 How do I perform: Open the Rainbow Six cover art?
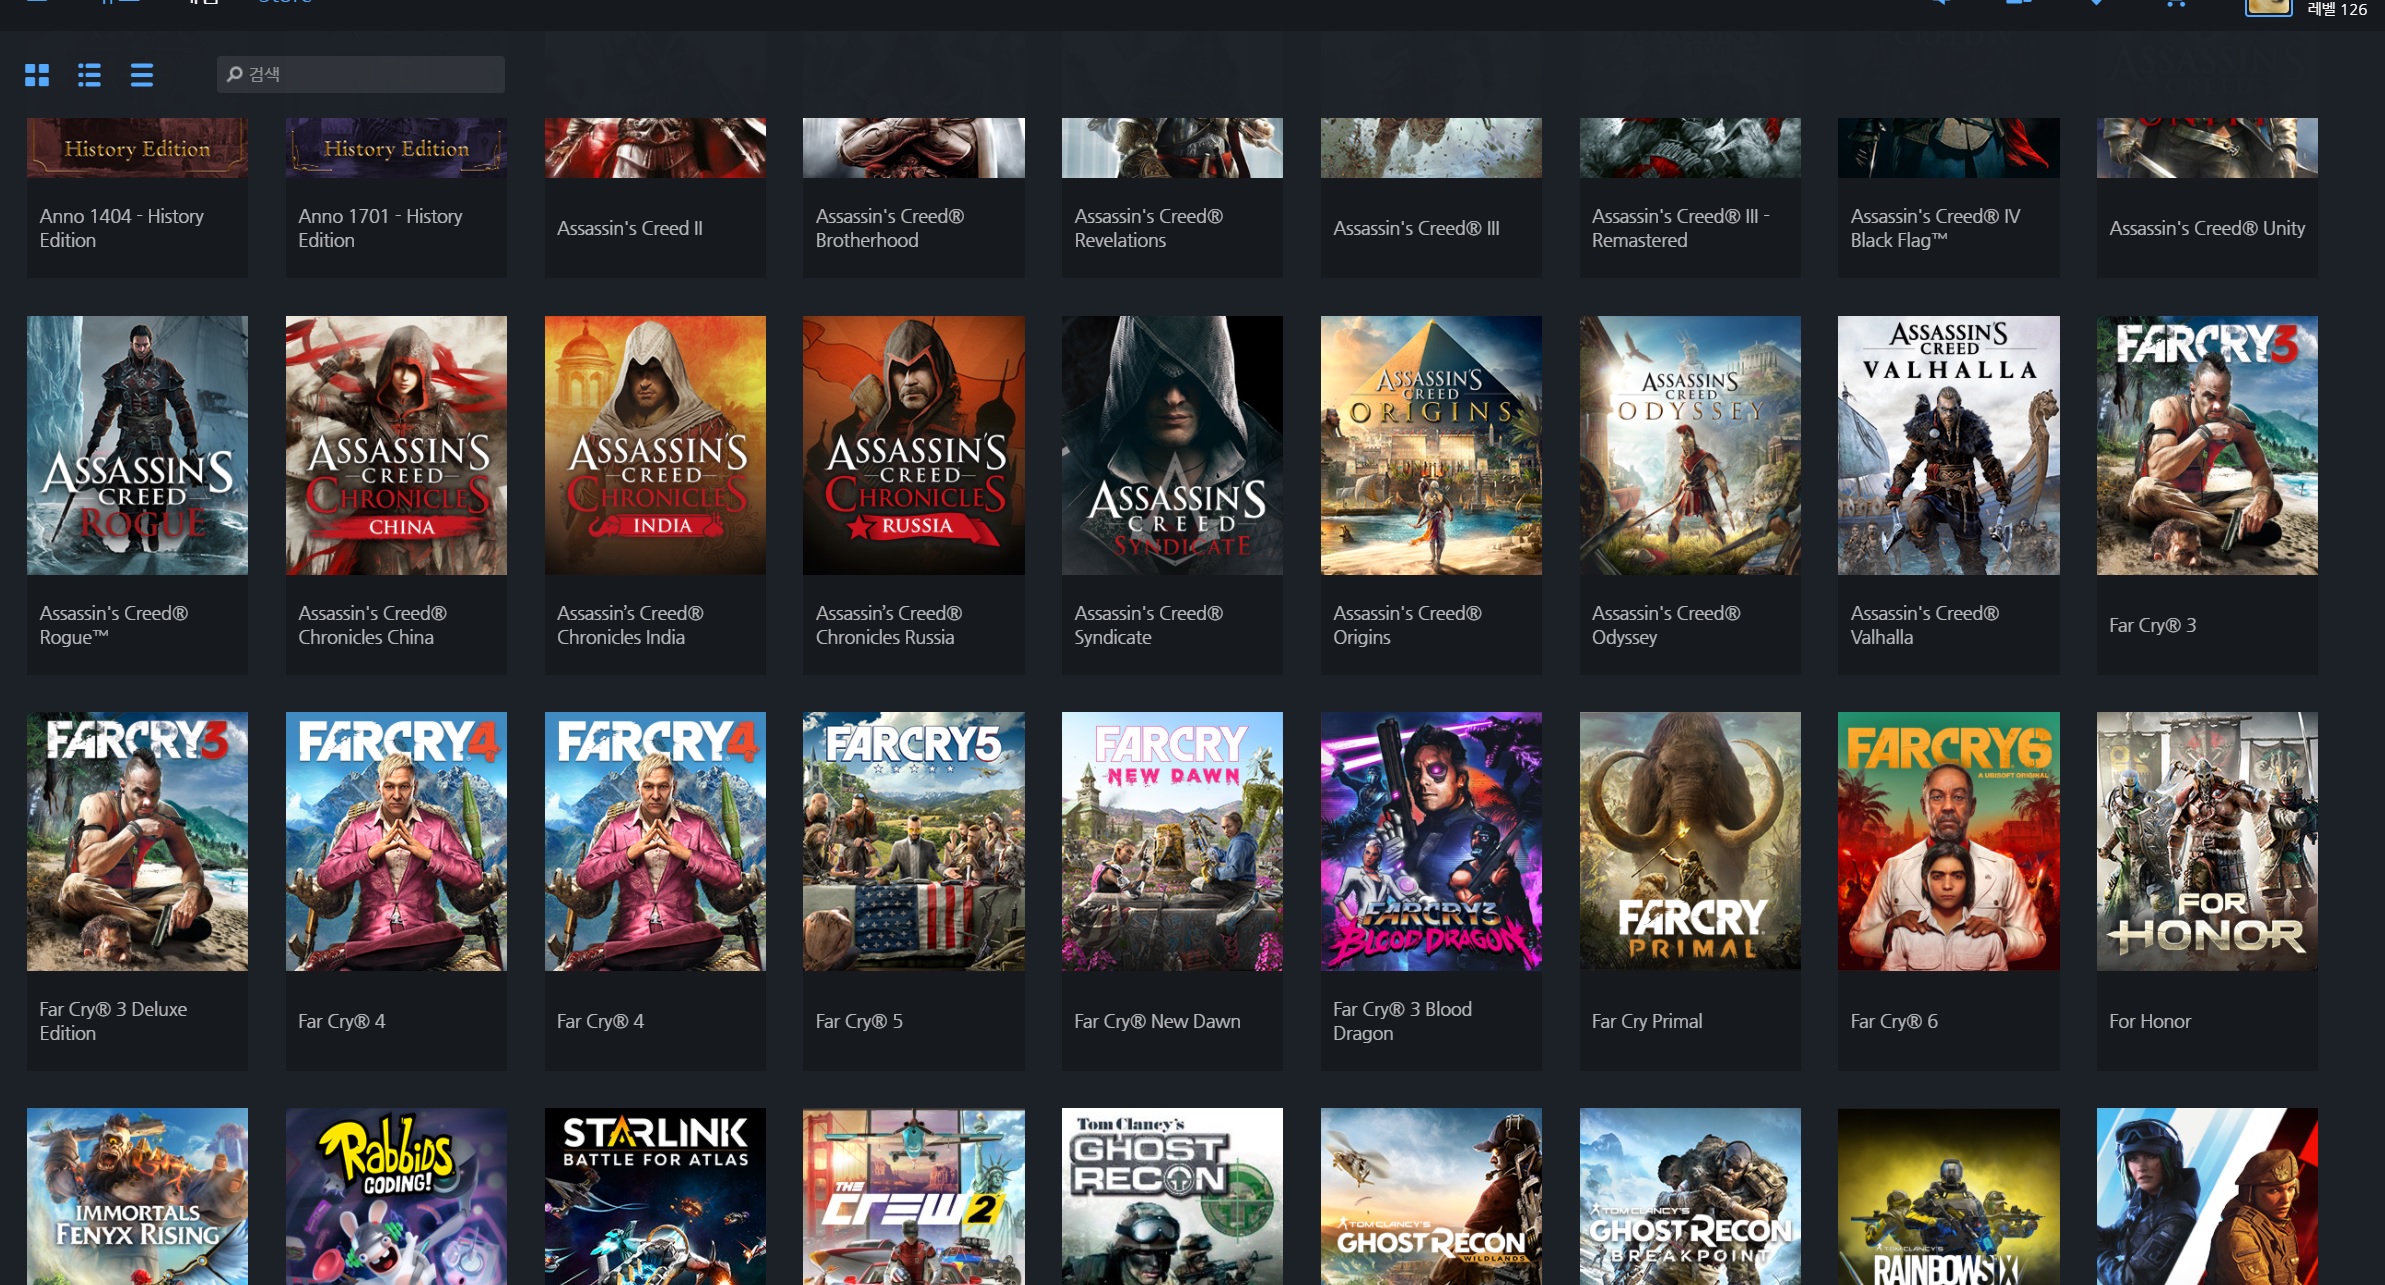[1949, 1196]
